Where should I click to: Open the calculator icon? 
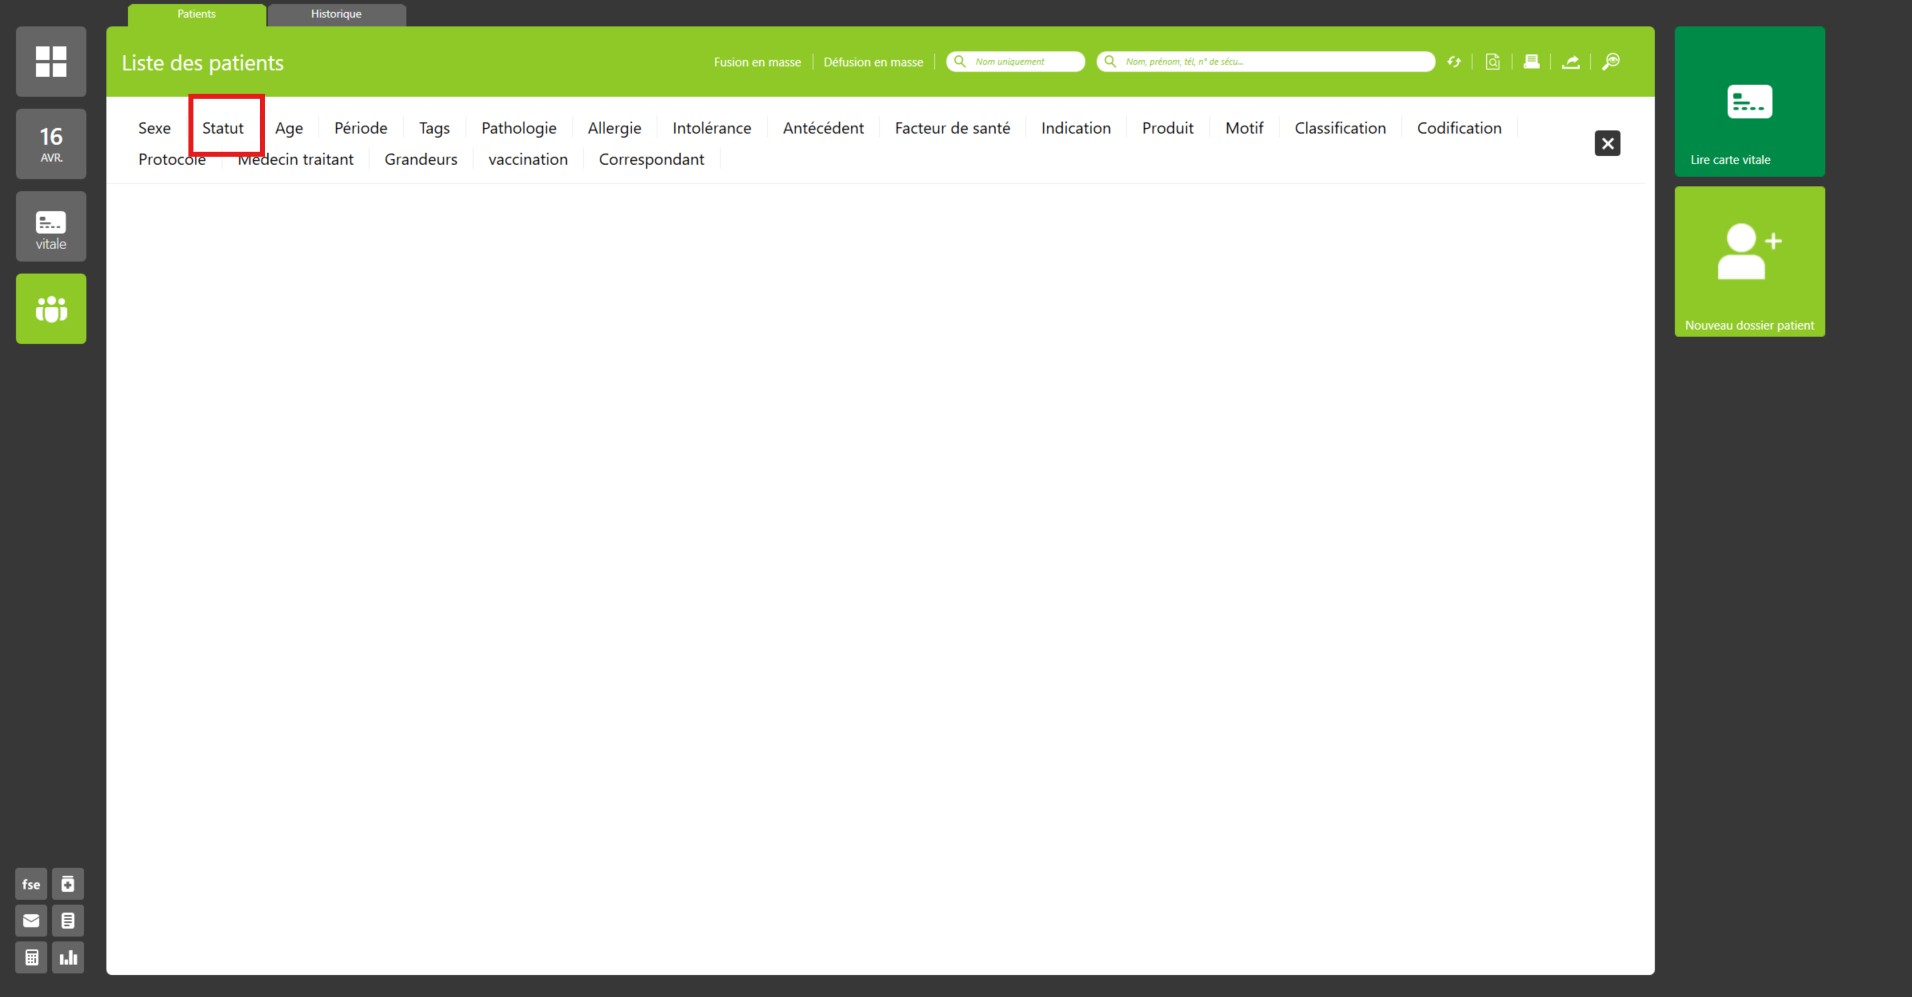[31, 958]
